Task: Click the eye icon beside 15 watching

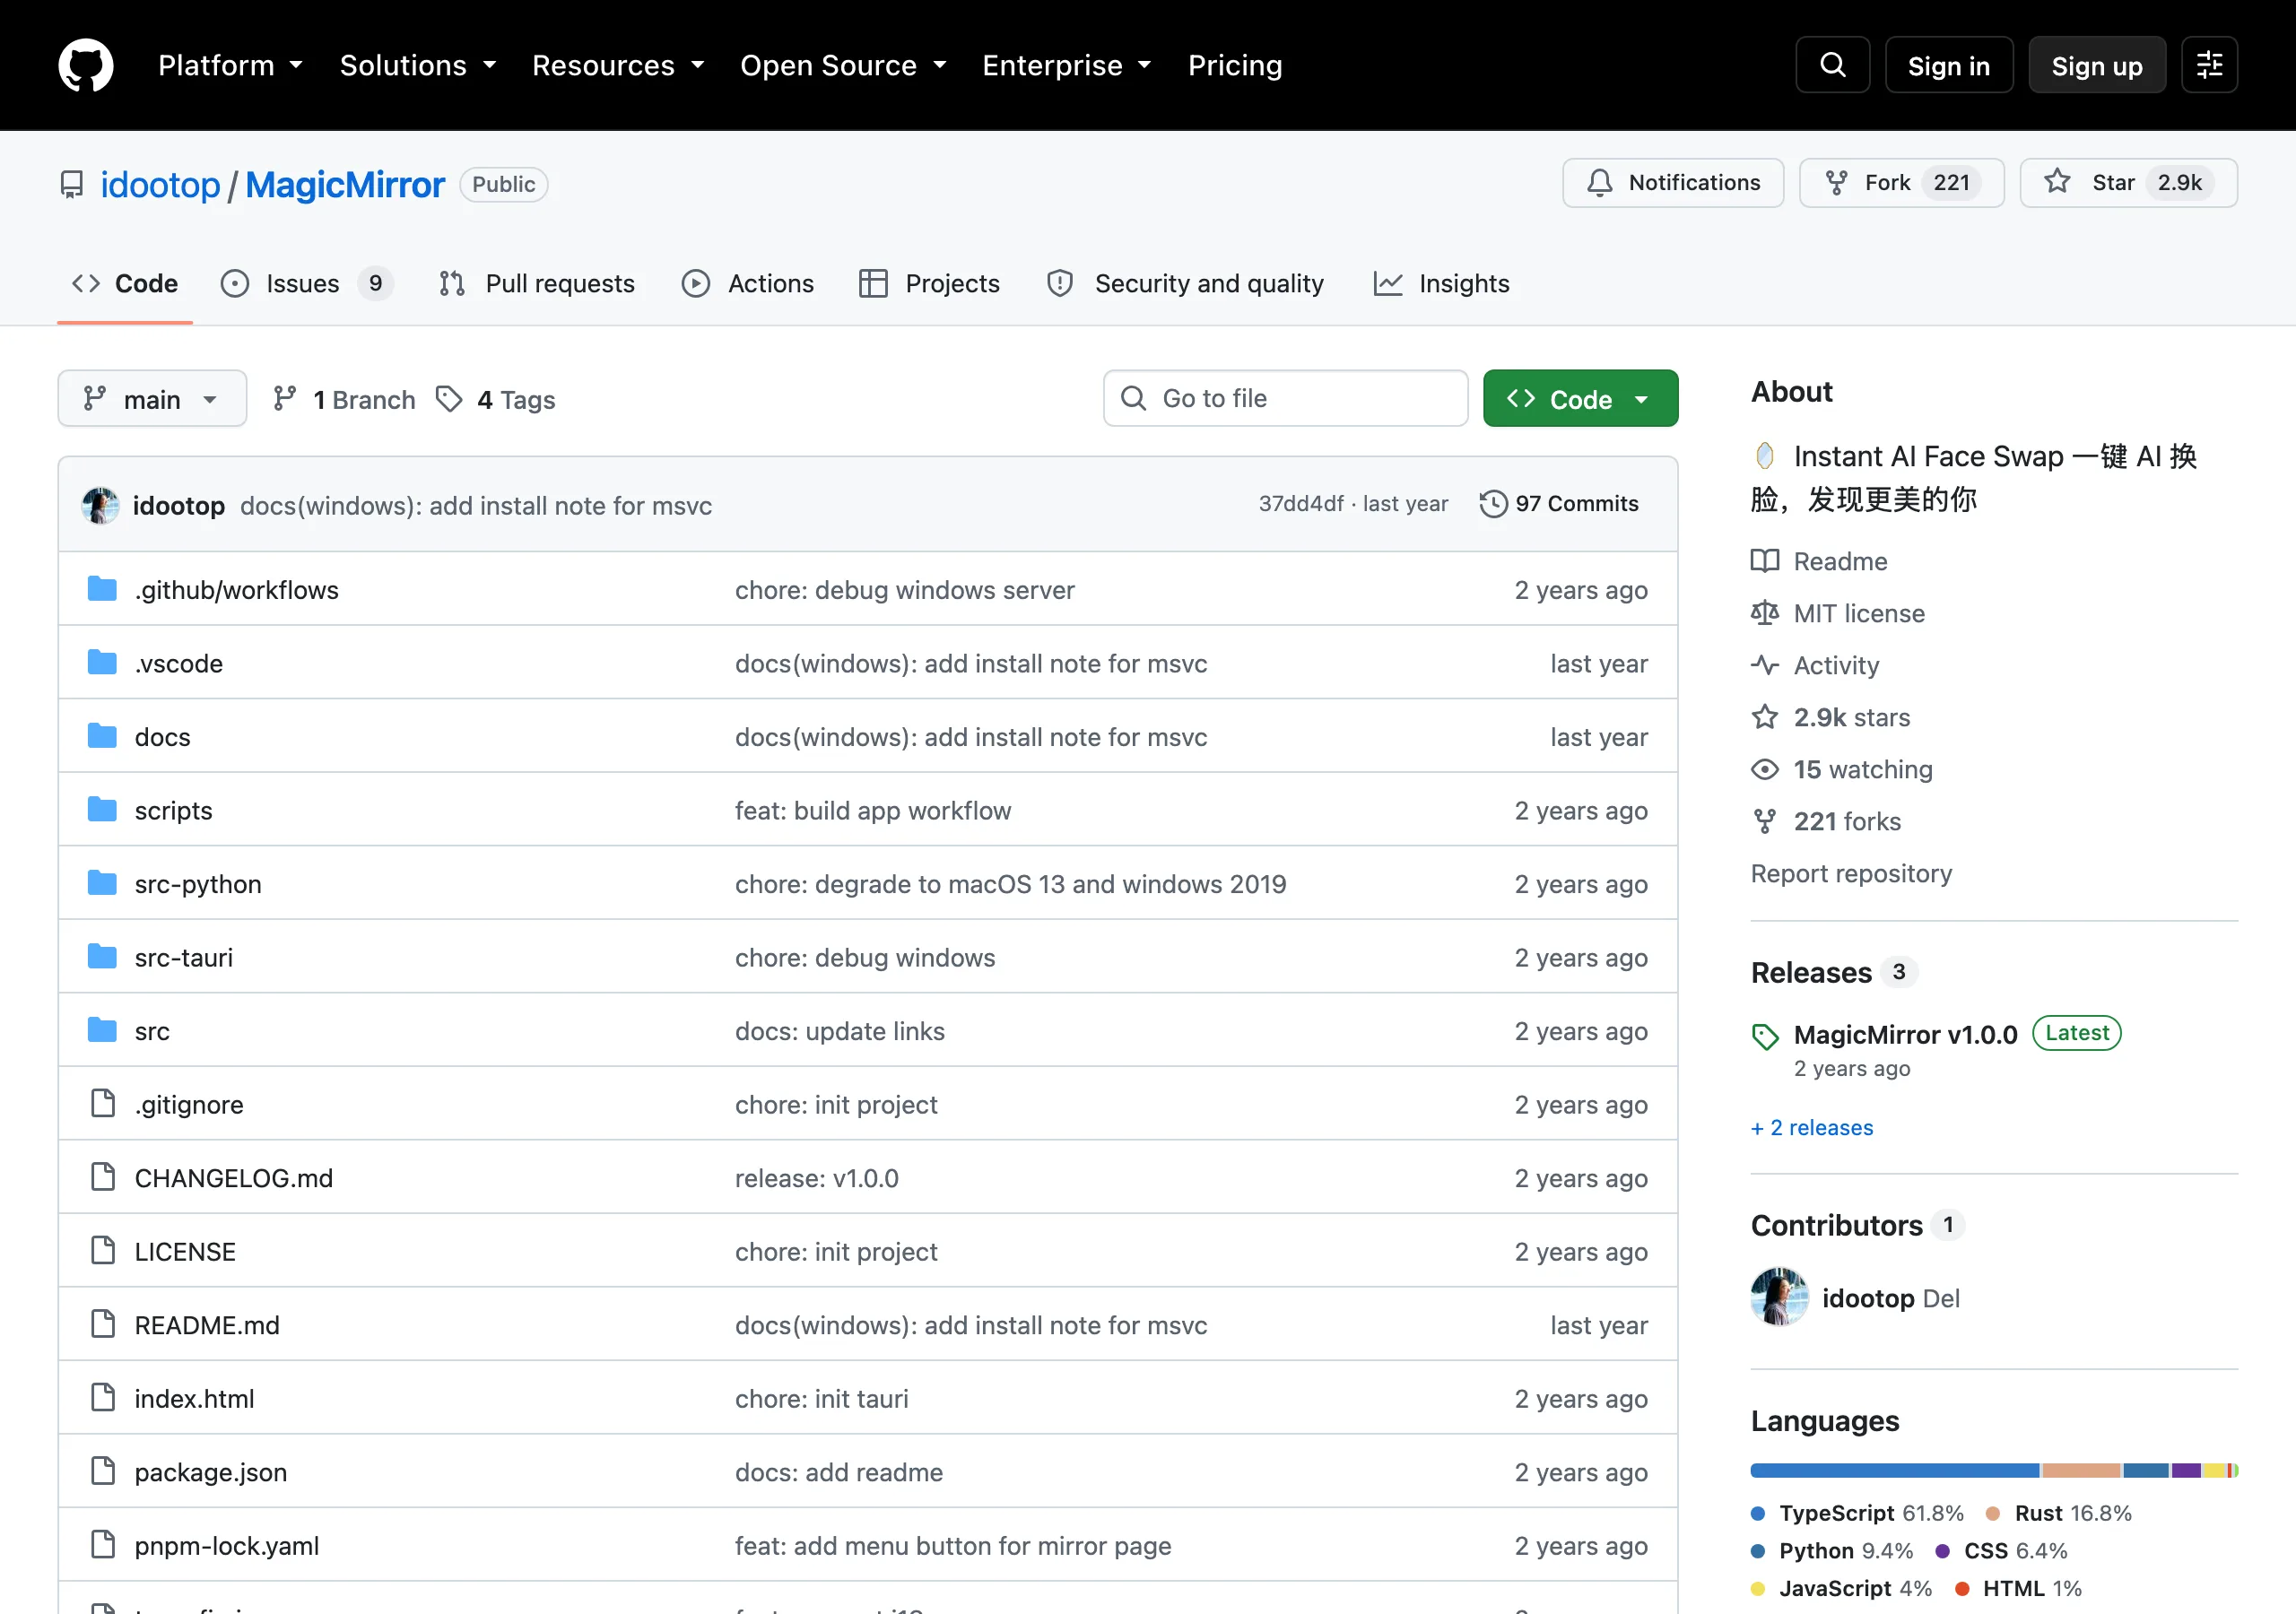Action: click(x=1765, y=769)
